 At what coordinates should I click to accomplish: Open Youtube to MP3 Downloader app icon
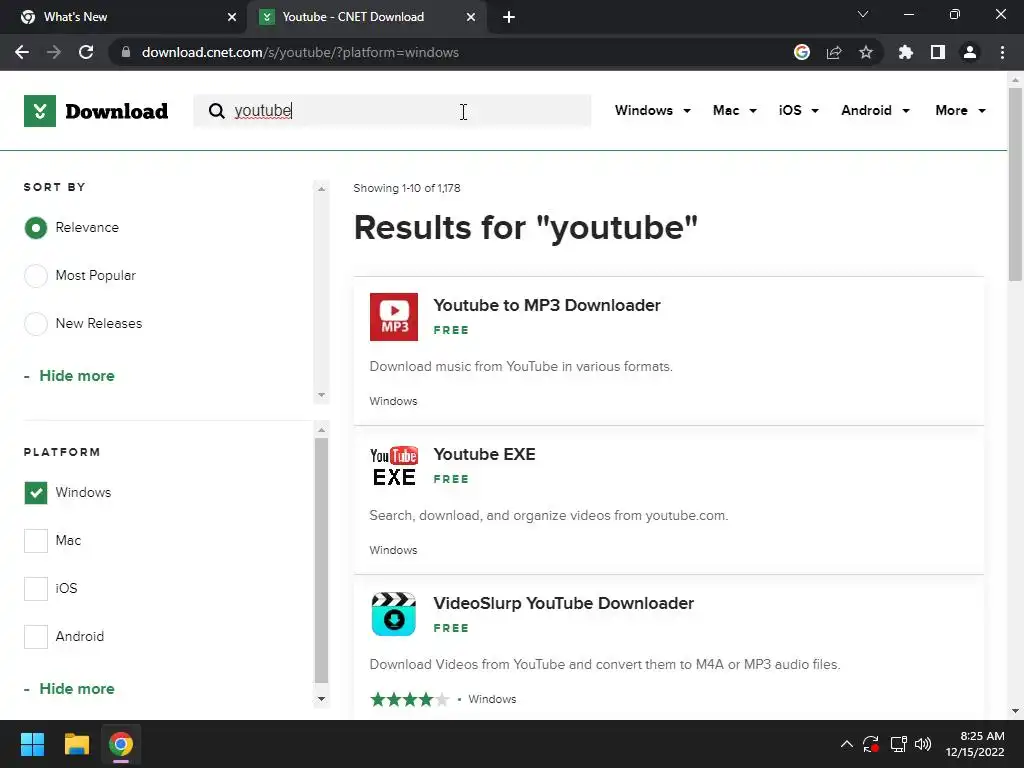coord(394,317)
